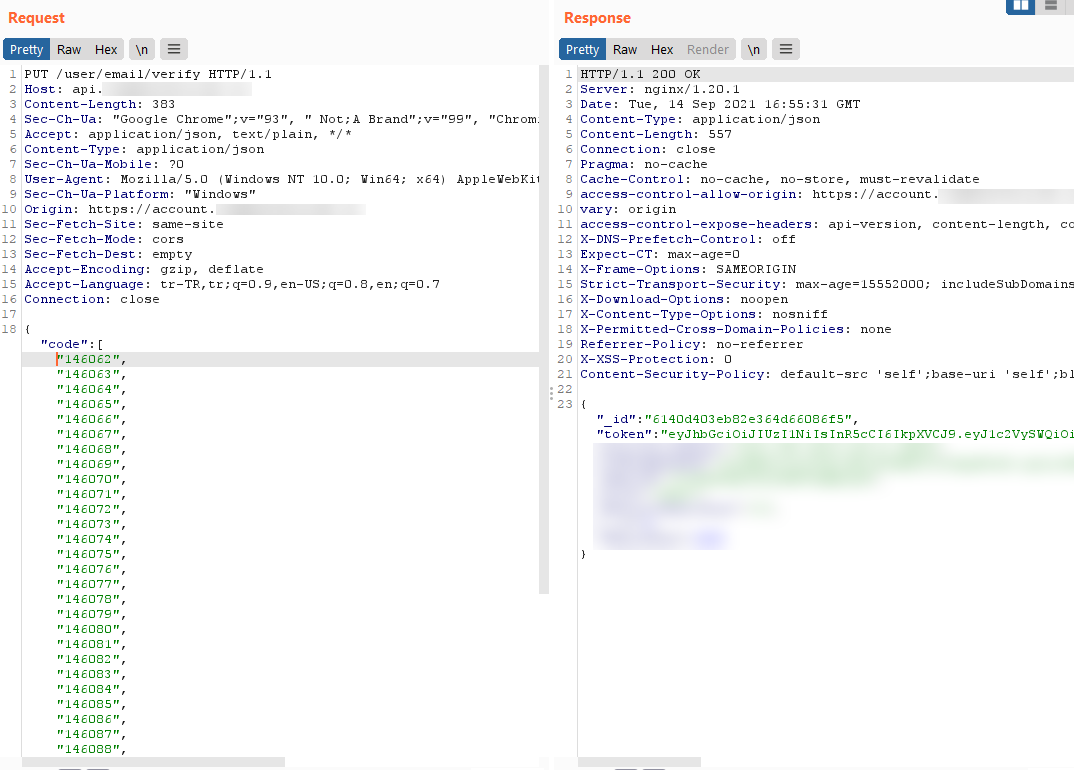Click the Pragma: no-cache header
Screen dimensions: 1074x770
click(644, 164)
